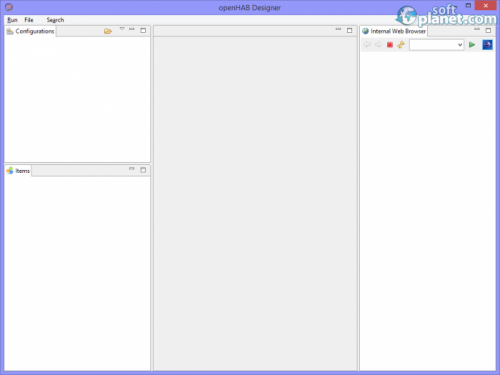Select the Internal Web Browser tab

[394, 31]
